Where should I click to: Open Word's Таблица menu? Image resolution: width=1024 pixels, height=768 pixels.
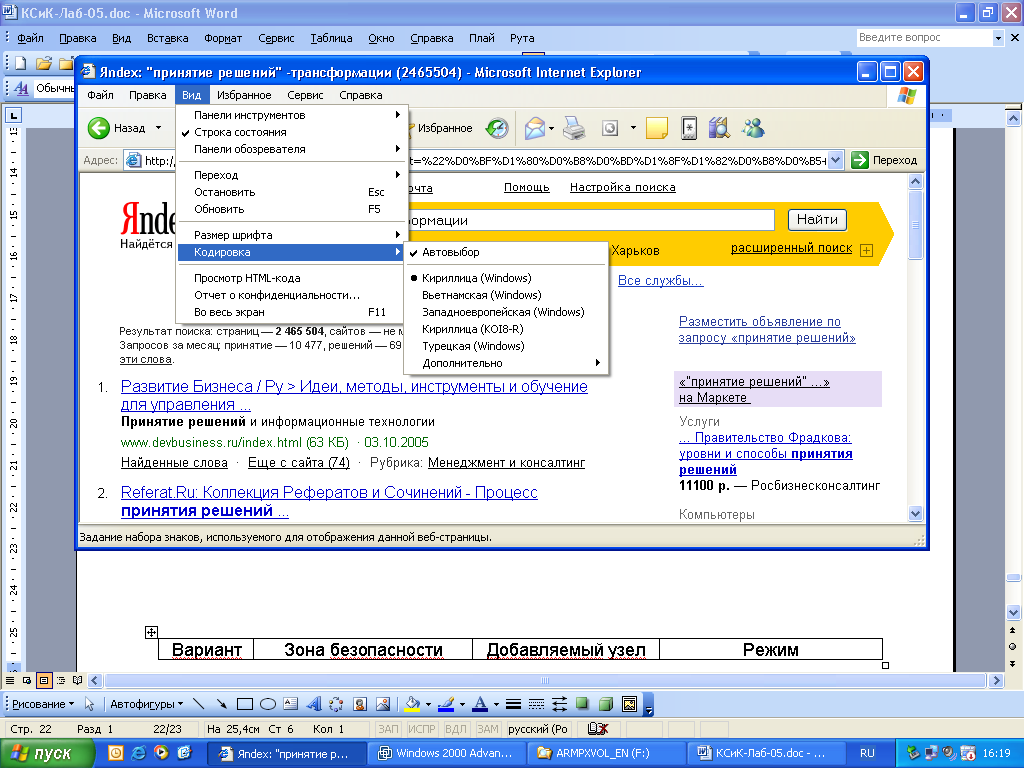(x=331, y=38)
